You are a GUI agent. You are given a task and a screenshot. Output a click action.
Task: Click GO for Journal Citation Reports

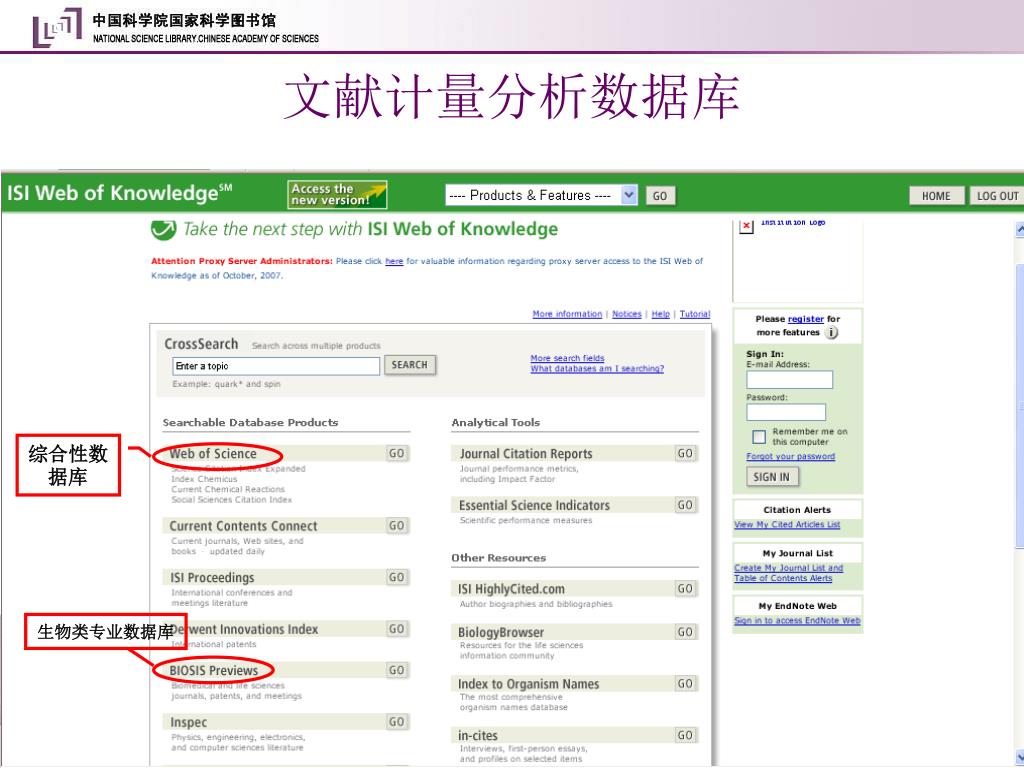tap(685, 453)
